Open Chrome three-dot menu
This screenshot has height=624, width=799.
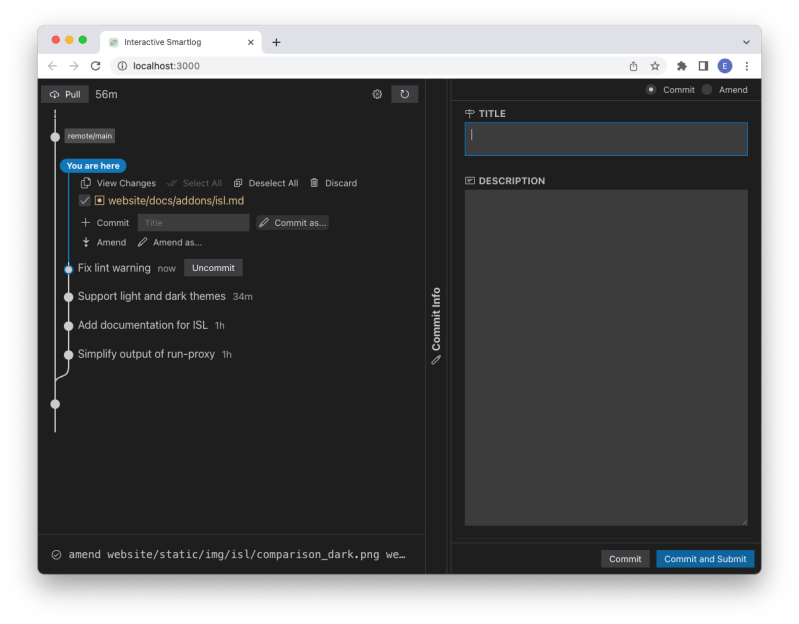tap(747, 66)
